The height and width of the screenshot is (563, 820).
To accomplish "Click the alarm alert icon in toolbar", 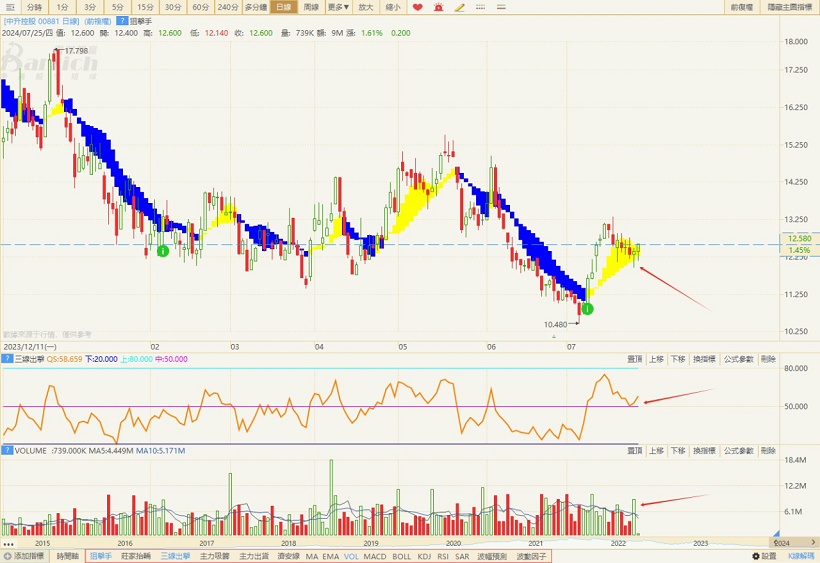I will click(439, 7).
